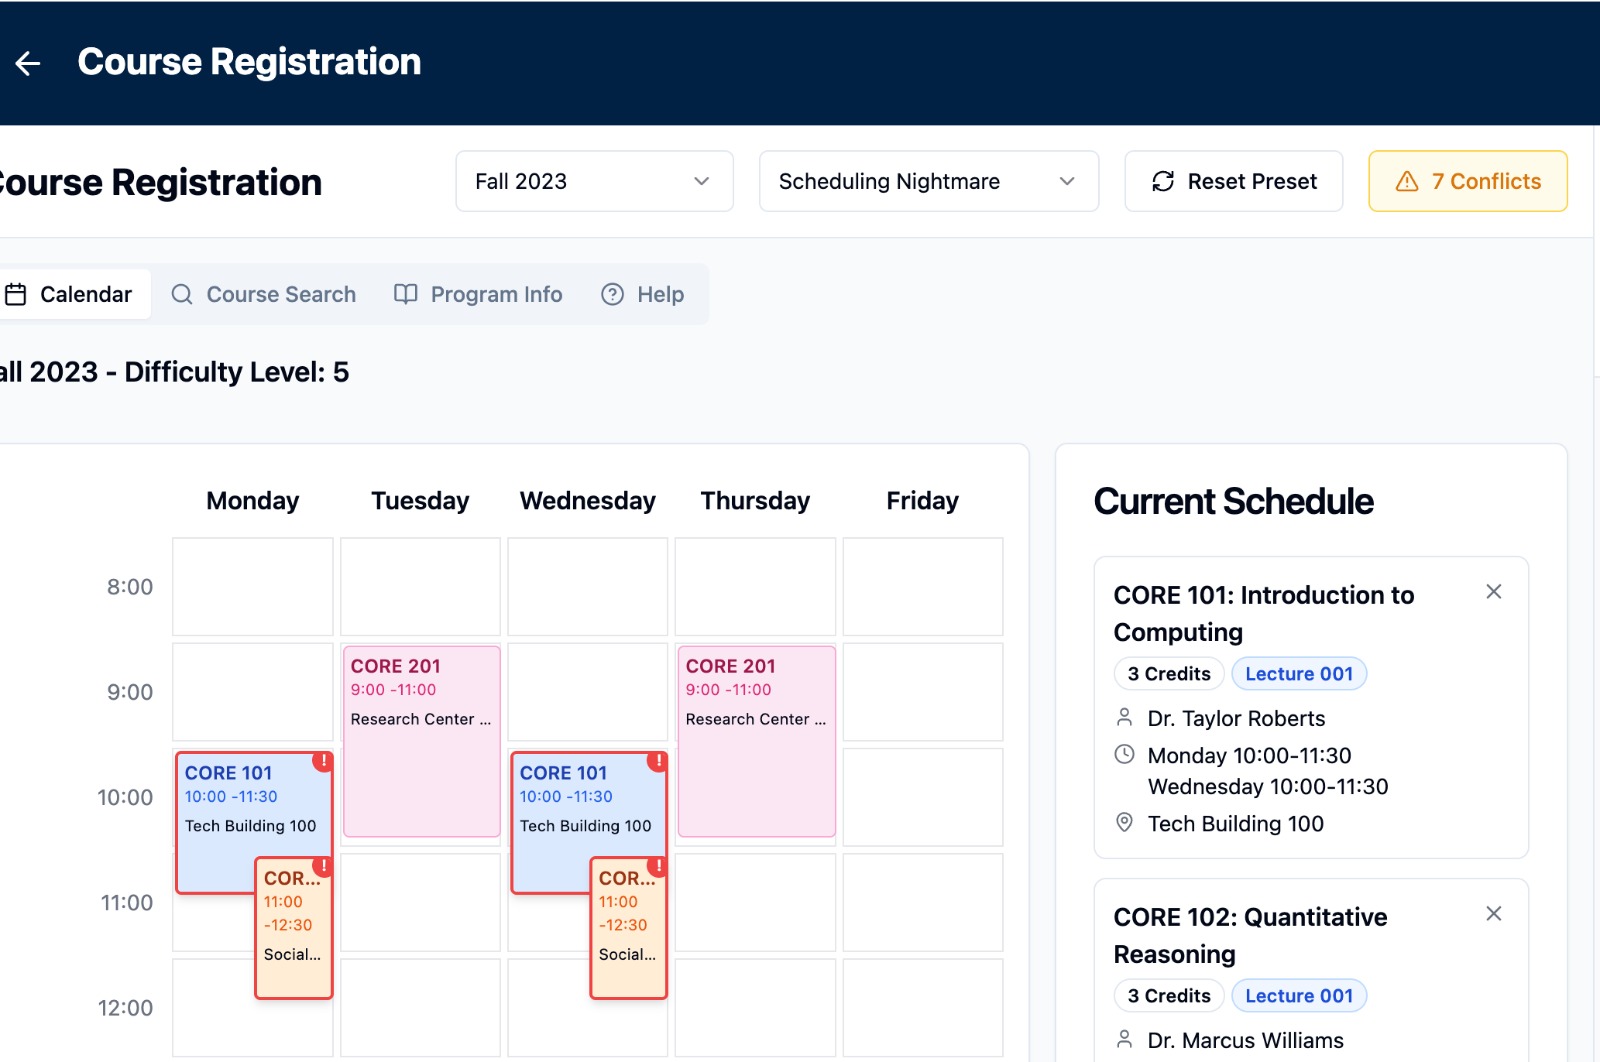Click the 12:00 time label
The width and height of the screenshot is (1600, 1062).
(x=125, y=1008)
